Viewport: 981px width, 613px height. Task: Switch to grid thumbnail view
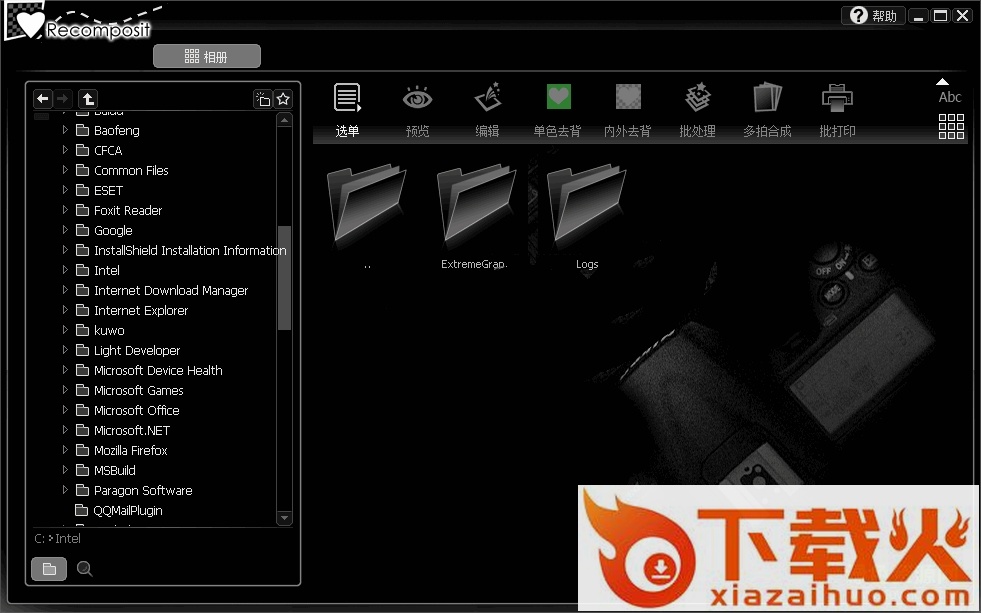tap(951, 126)
